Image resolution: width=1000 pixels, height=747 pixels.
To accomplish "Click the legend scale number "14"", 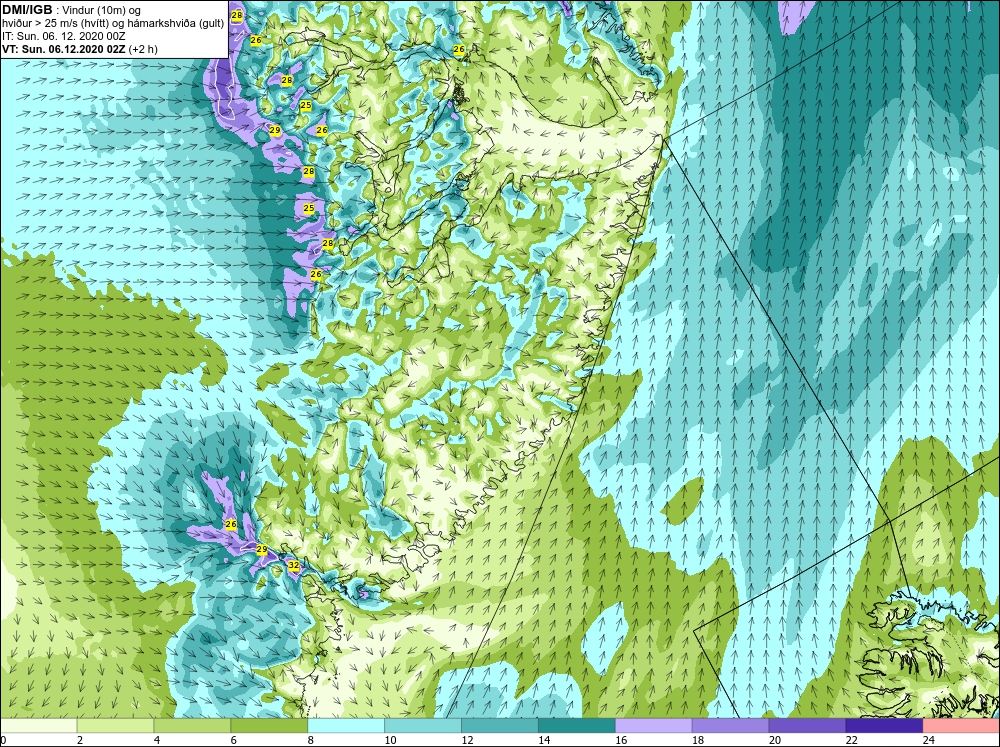I will (x=544, y=740).
